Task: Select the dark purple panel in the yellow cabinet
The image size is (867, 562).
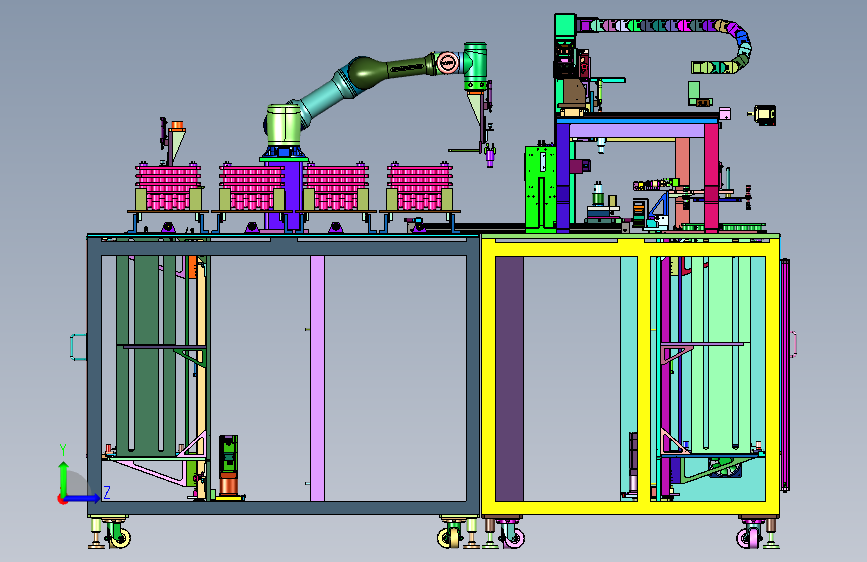Action: click(x=509, y=379)
